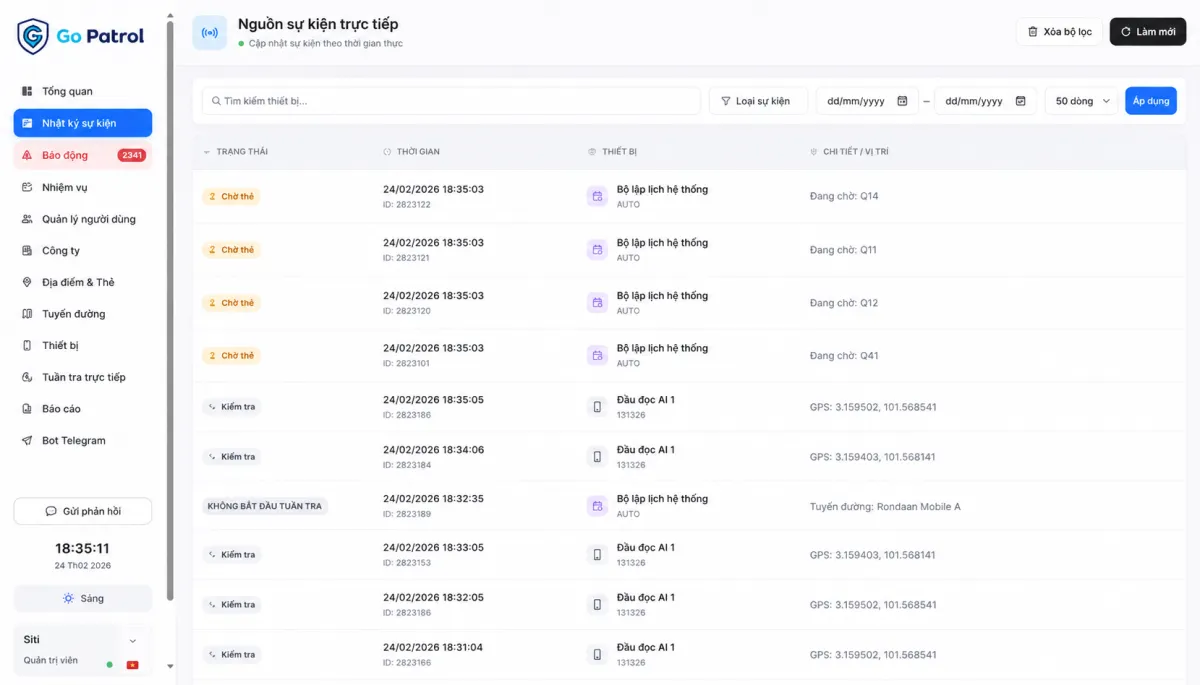Click the Vietnam flag language icon
1200x685 pixels.
(132, 664)
